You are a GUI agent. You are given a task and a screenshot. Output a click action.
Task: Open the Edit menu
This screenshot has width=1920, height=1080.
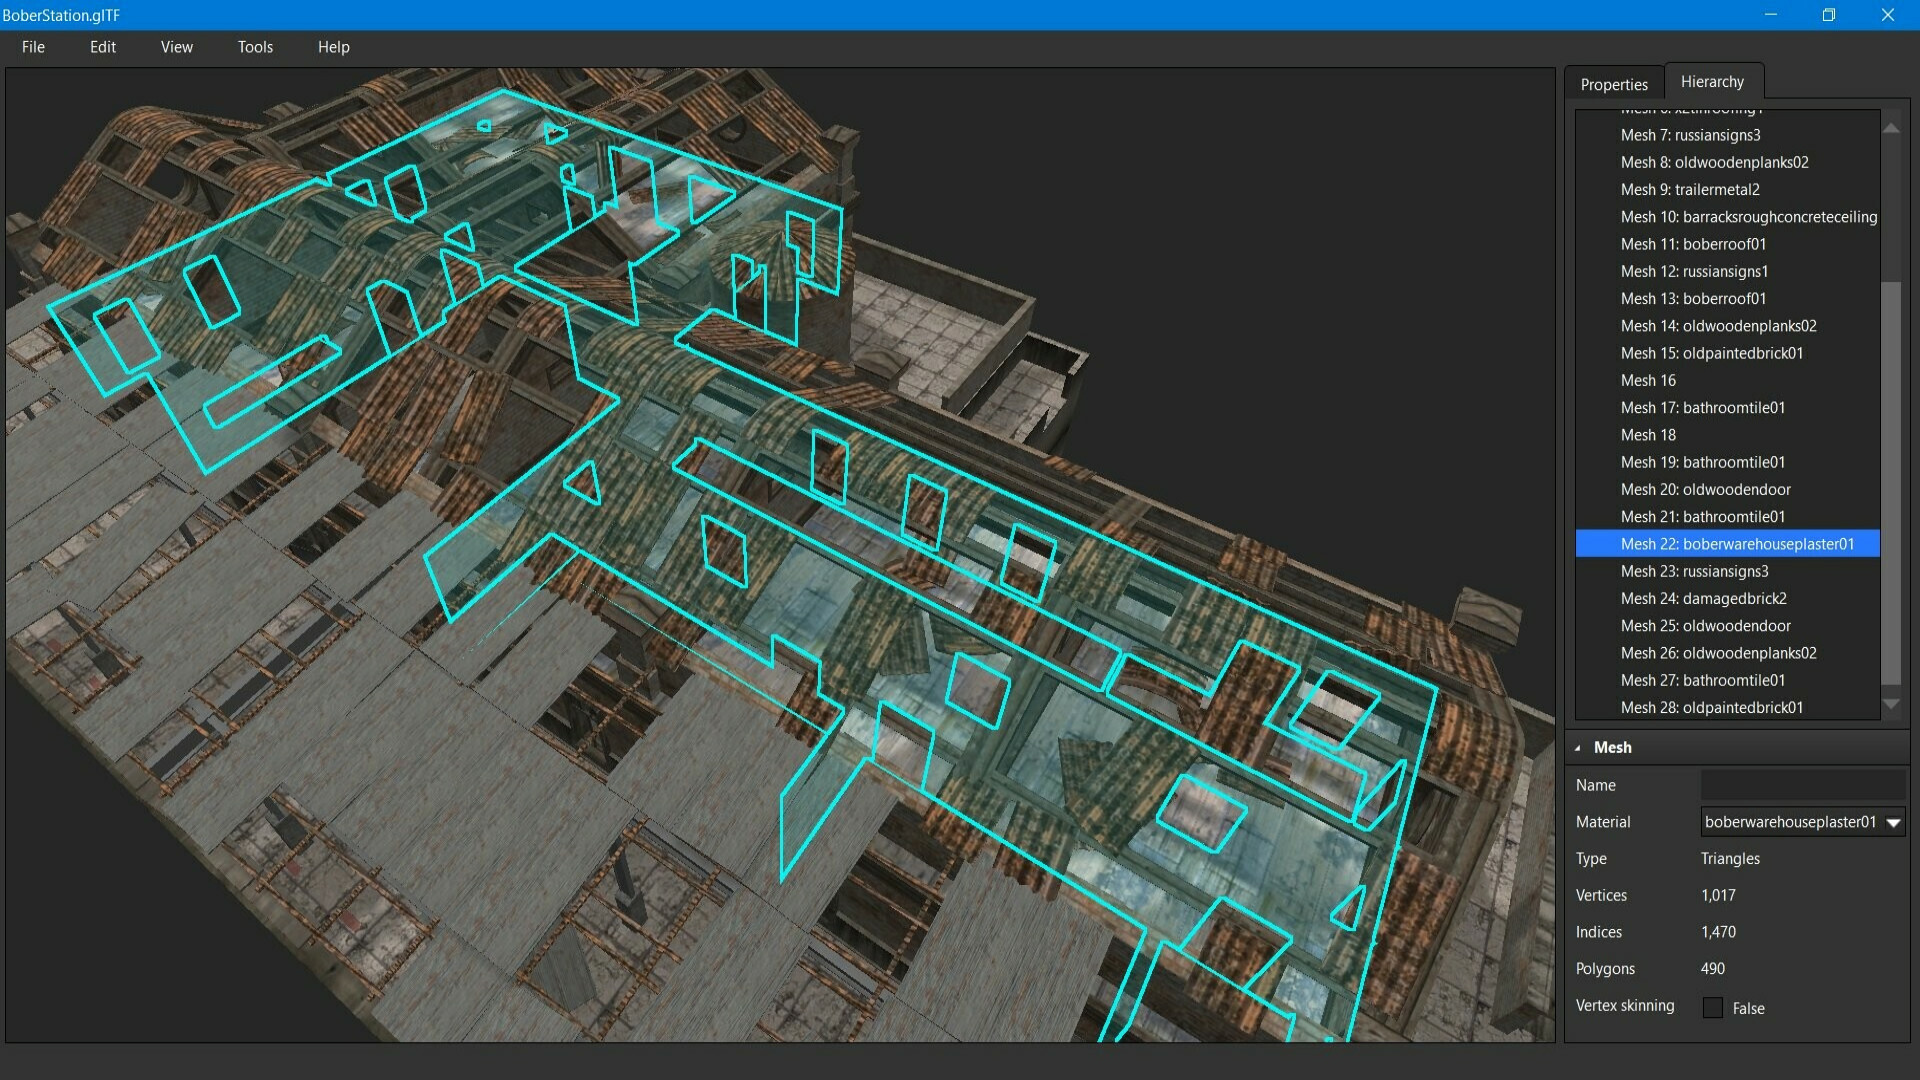coord(102,46)
